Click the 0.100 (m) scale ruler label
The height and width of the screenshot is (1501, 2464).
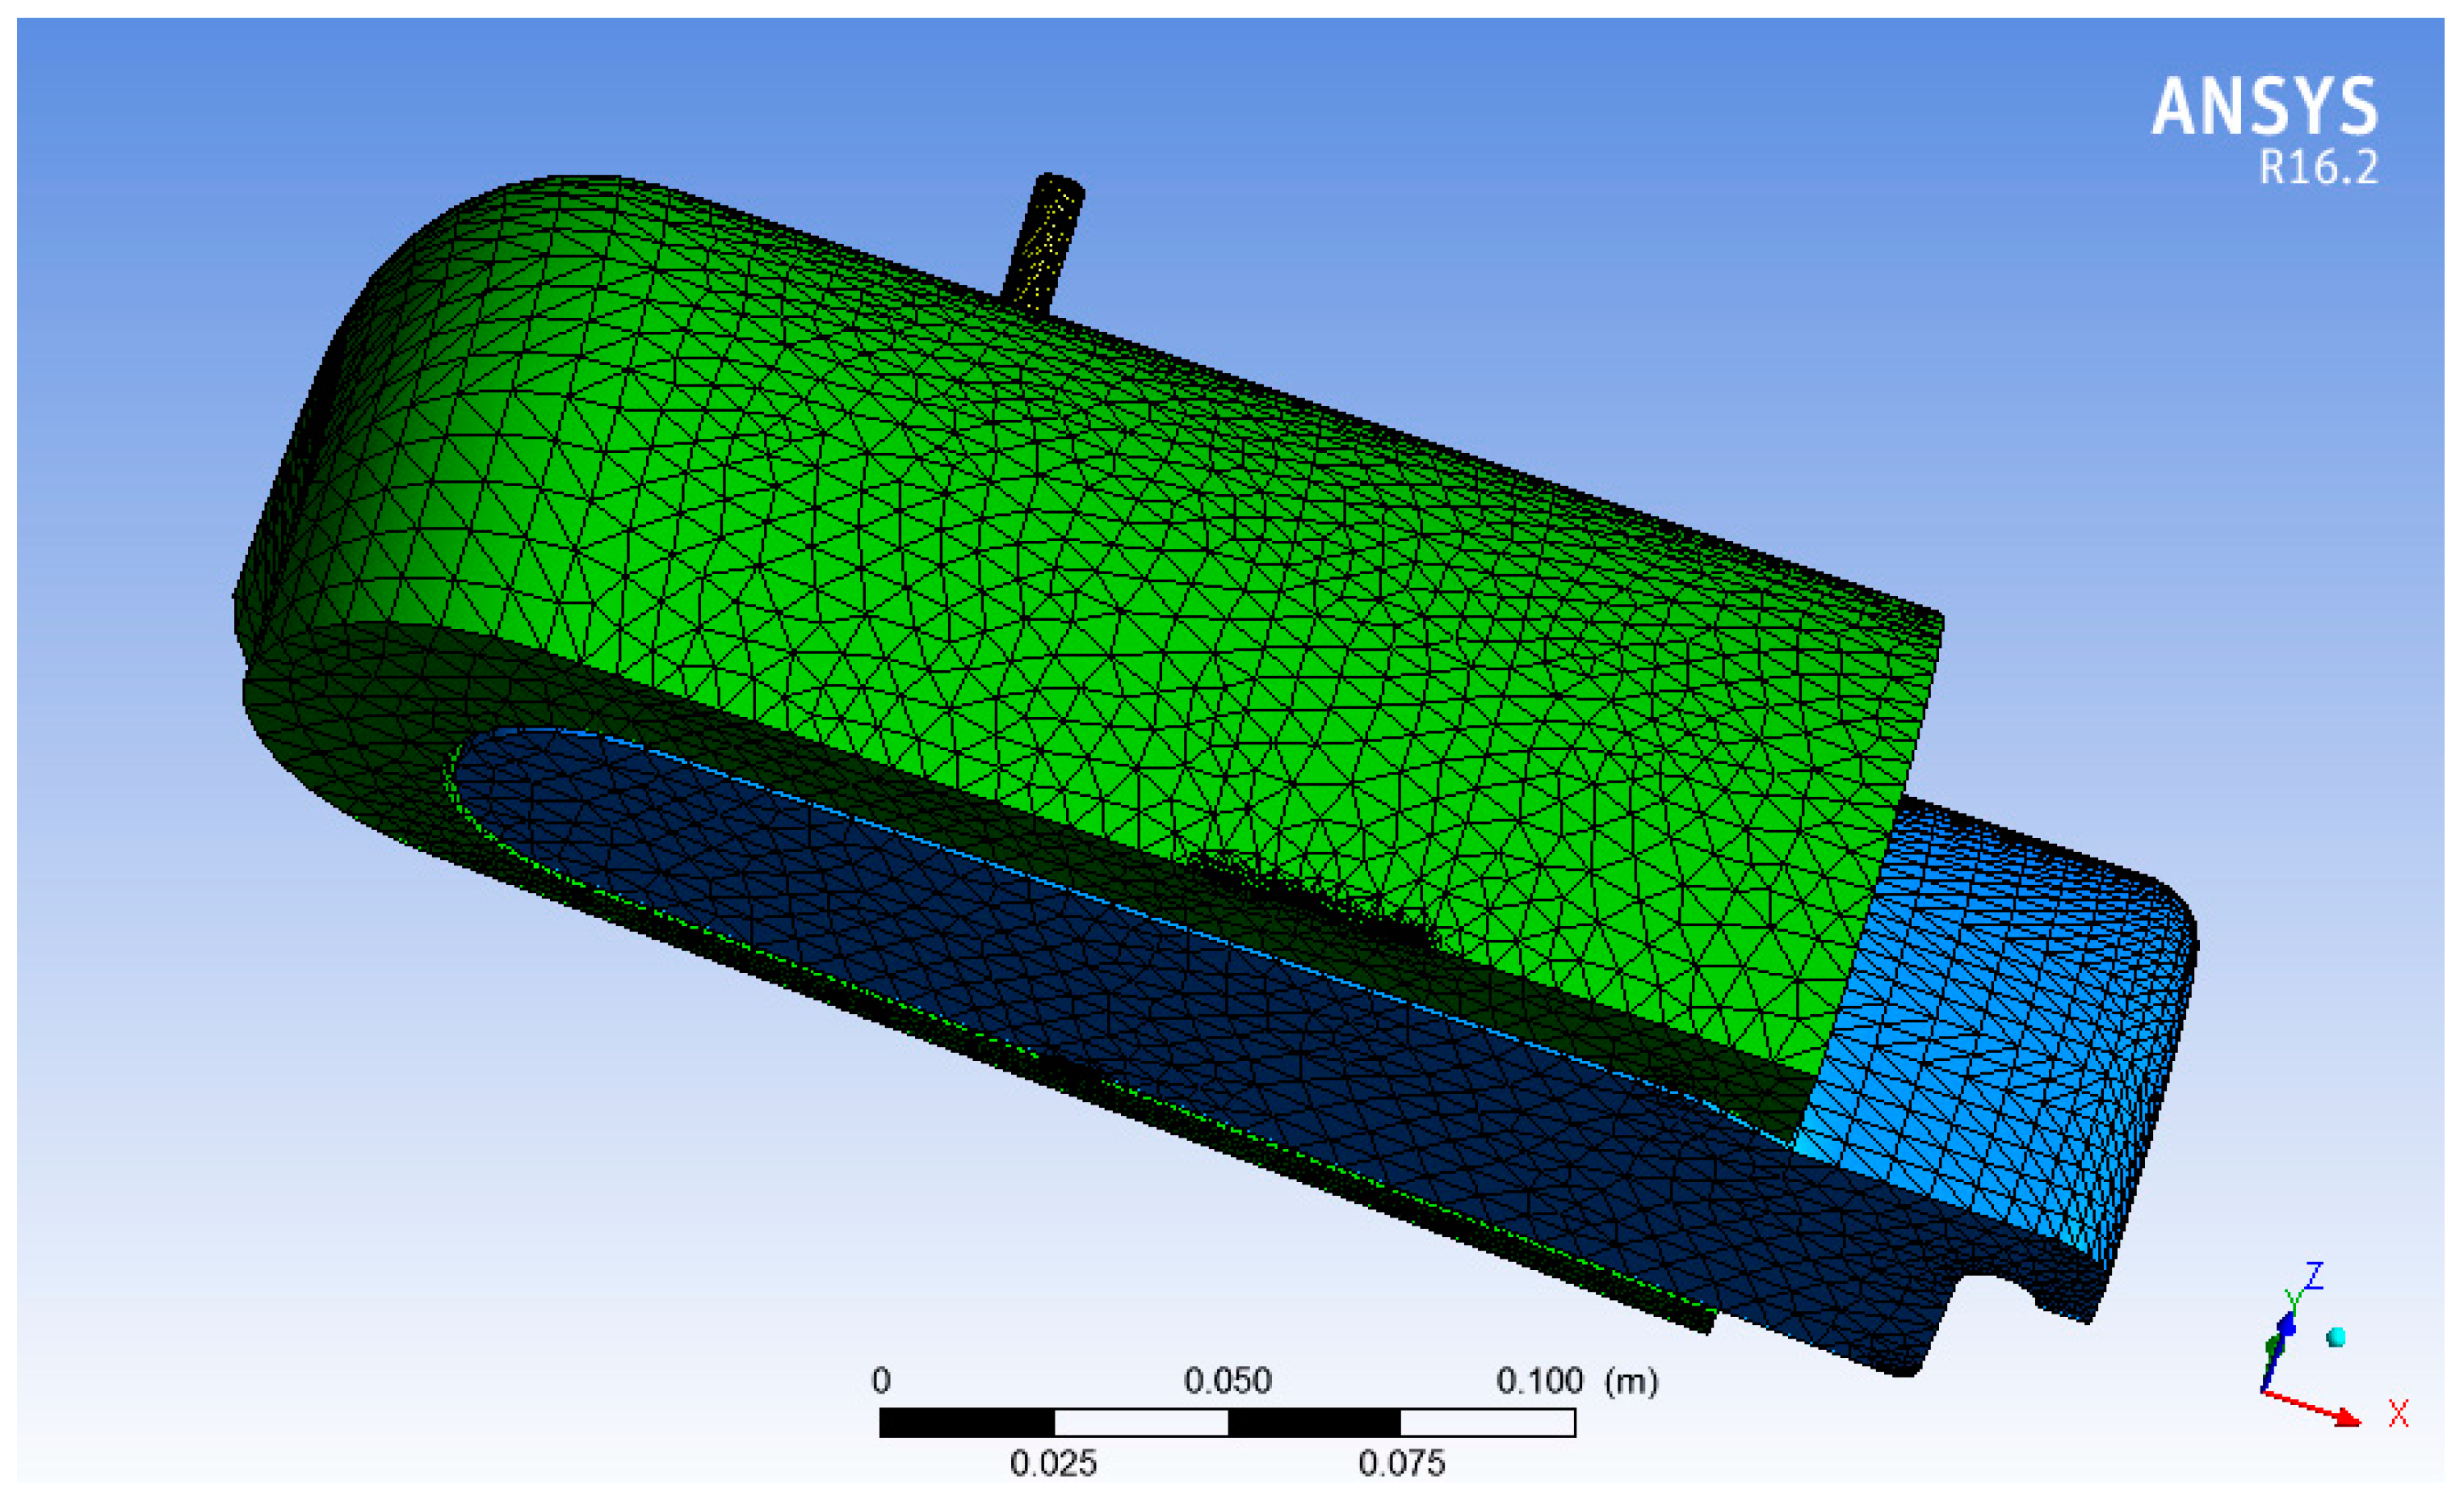point(1576,1381)
